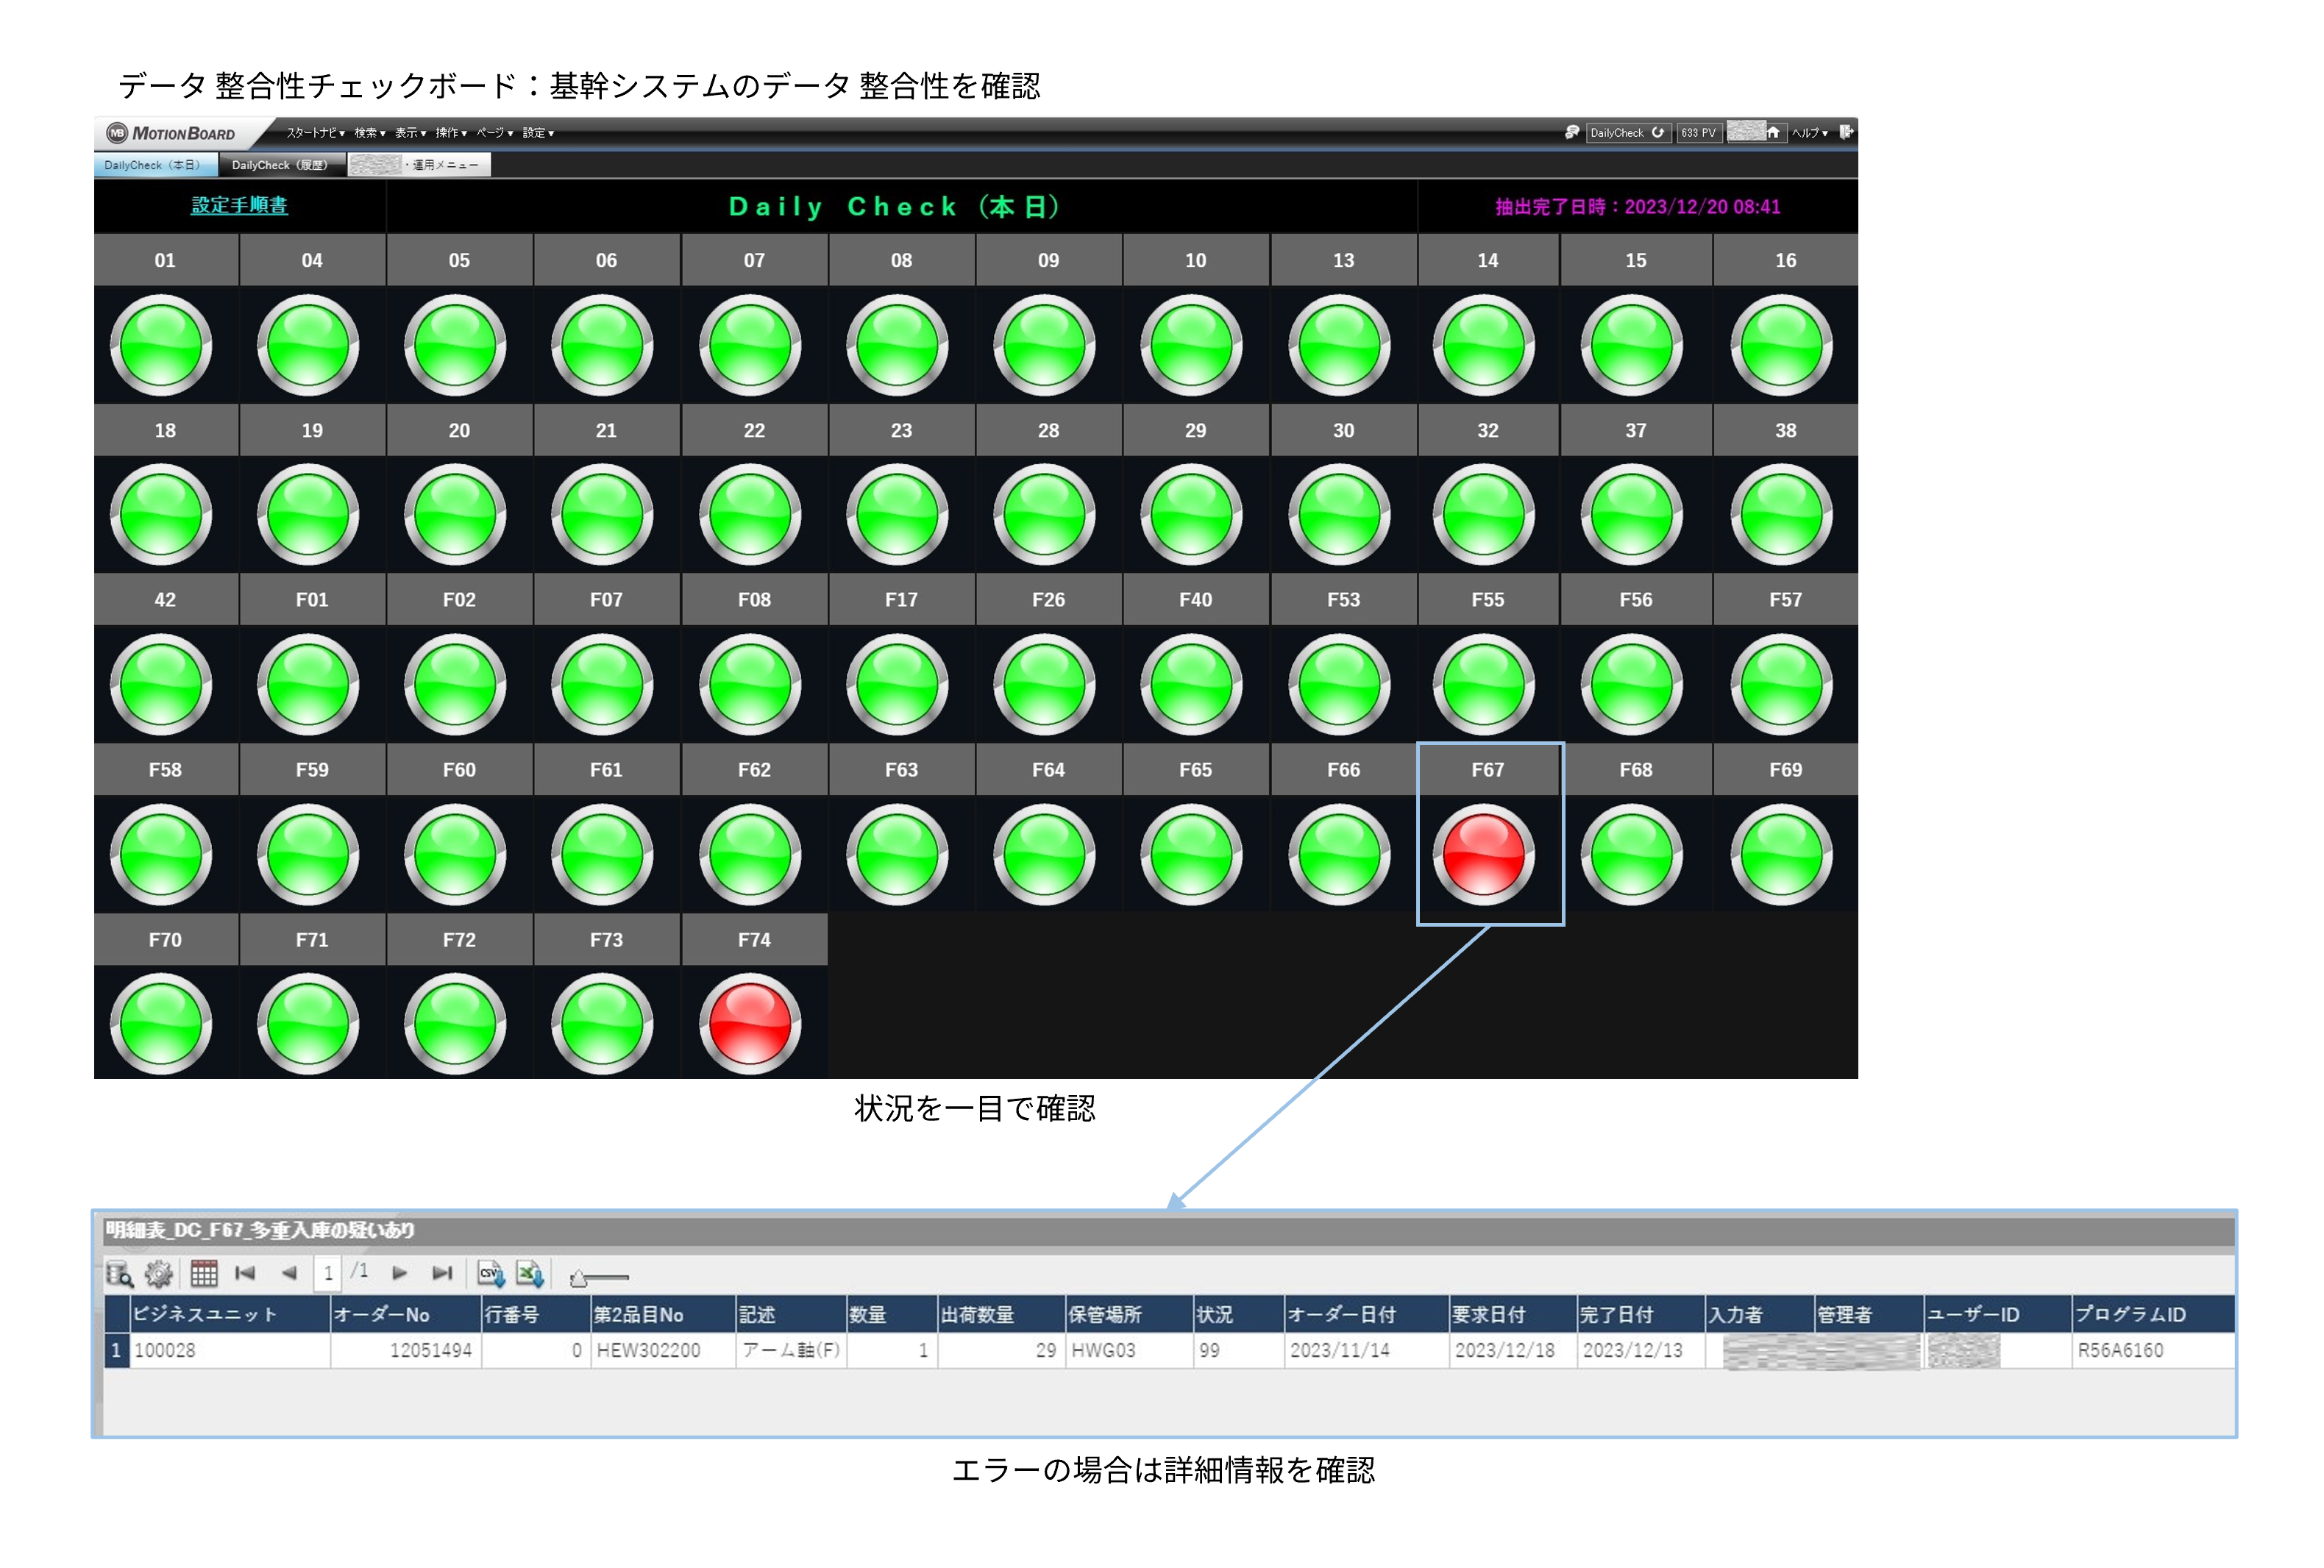Click the R56A6160 program ID cell
The image size is (2324, 1568).
tap(2153, 1350)
